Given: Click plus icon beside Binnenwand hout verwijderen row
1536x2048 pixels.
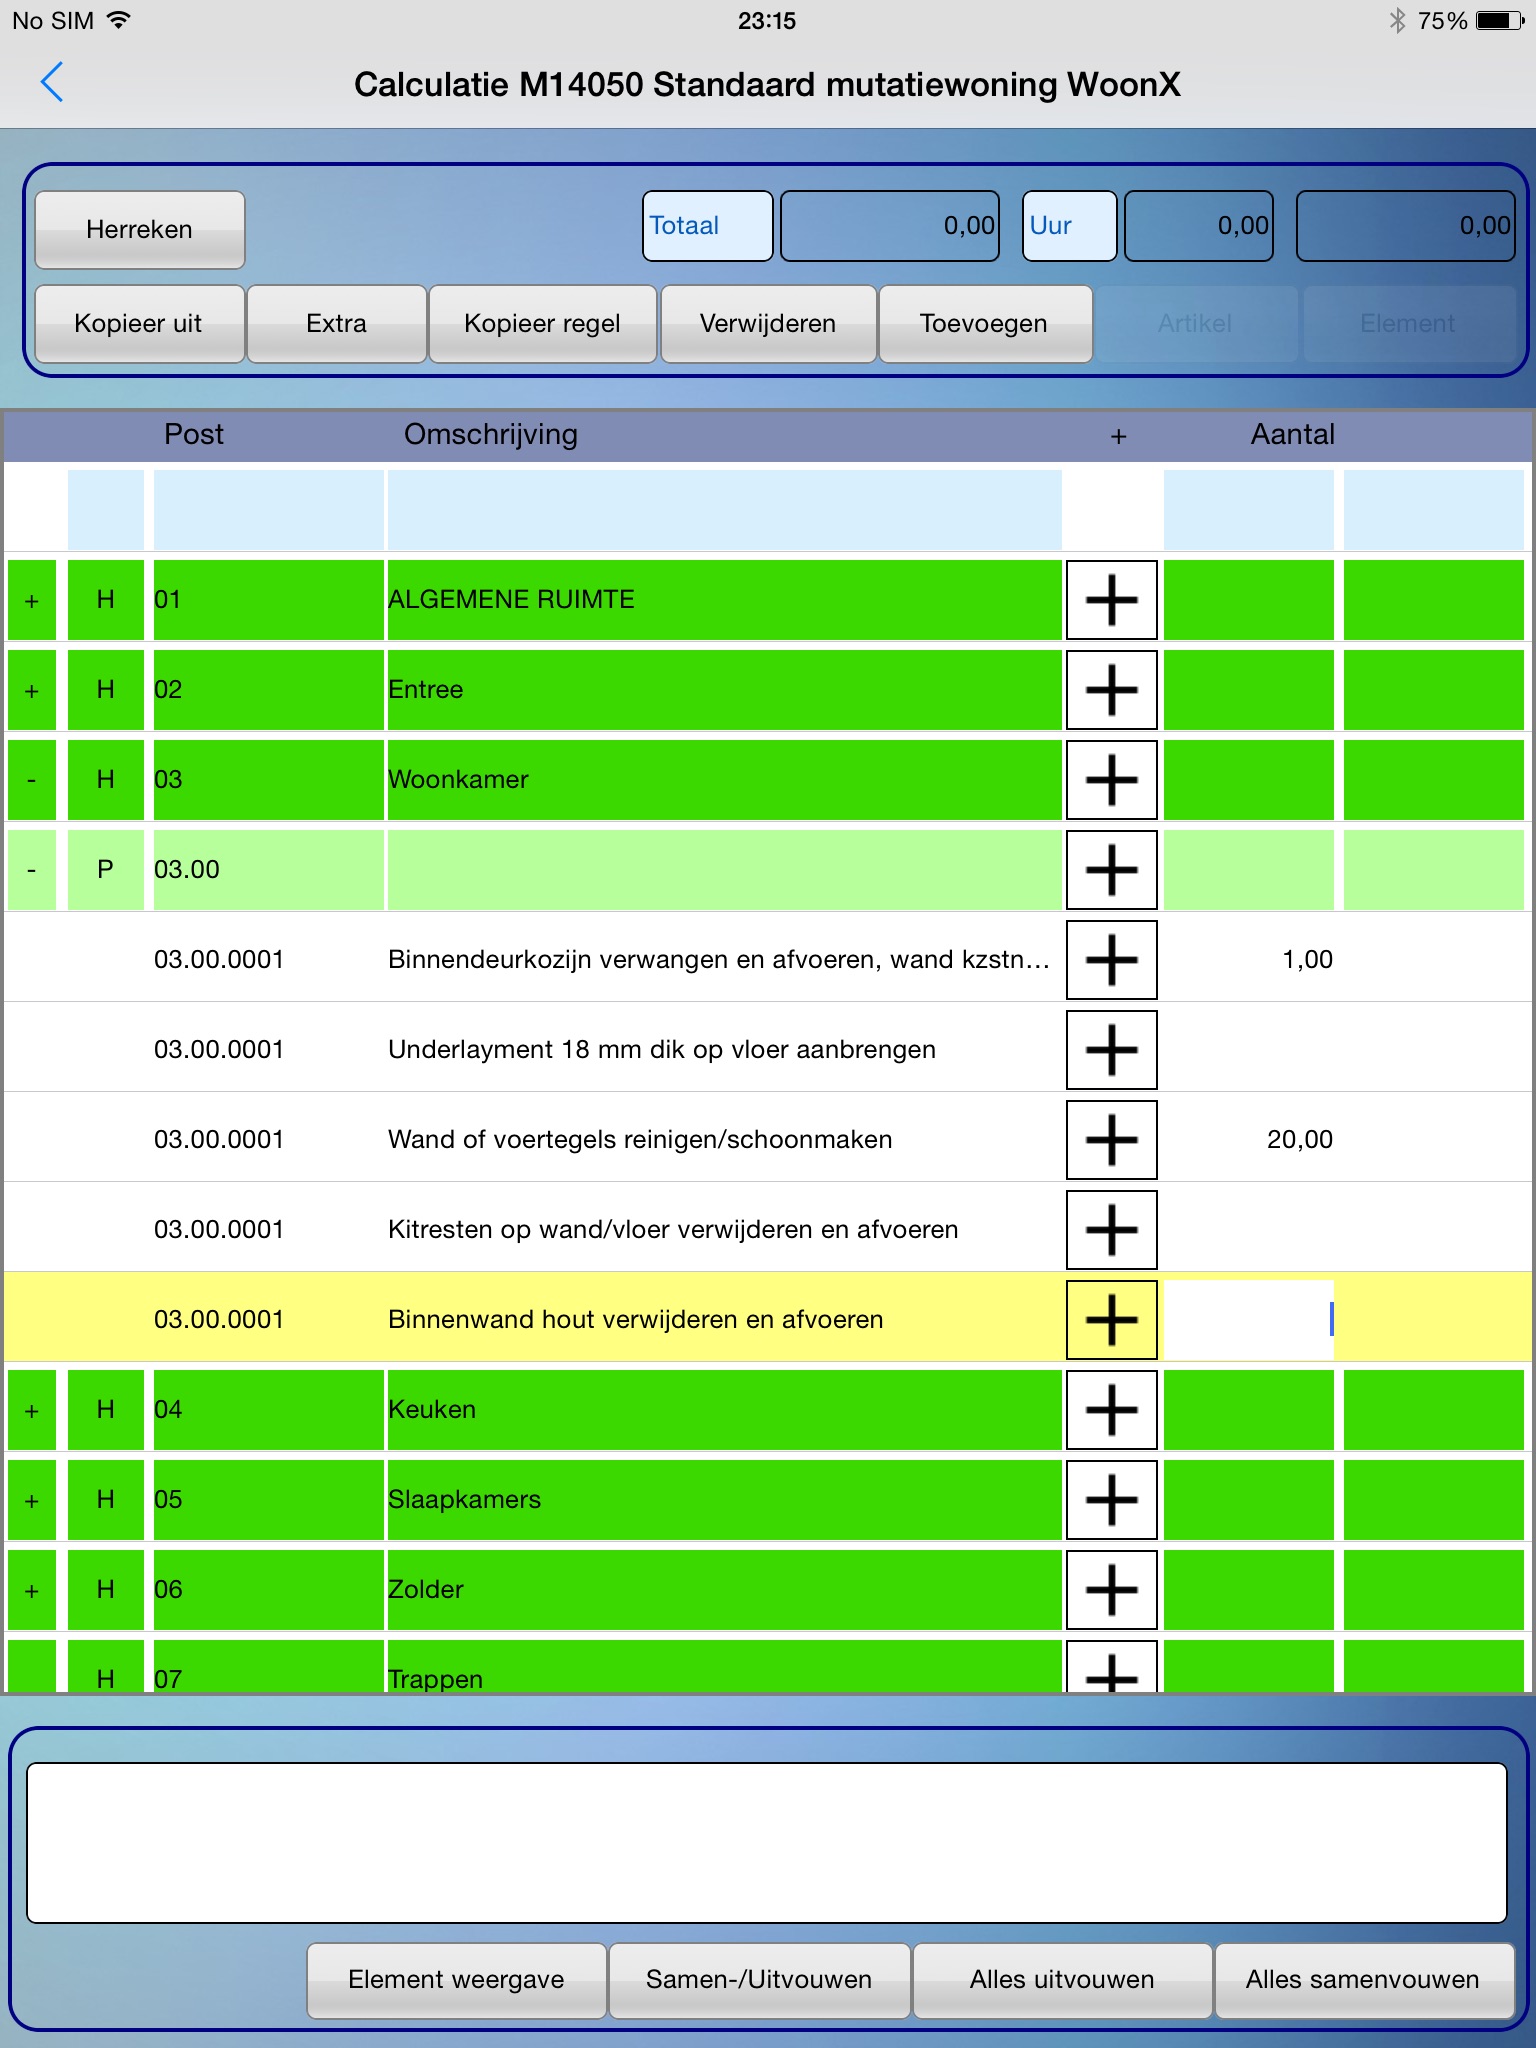Looking at the screenshot, I should pyautogui.click(x=1111, y=1320).
